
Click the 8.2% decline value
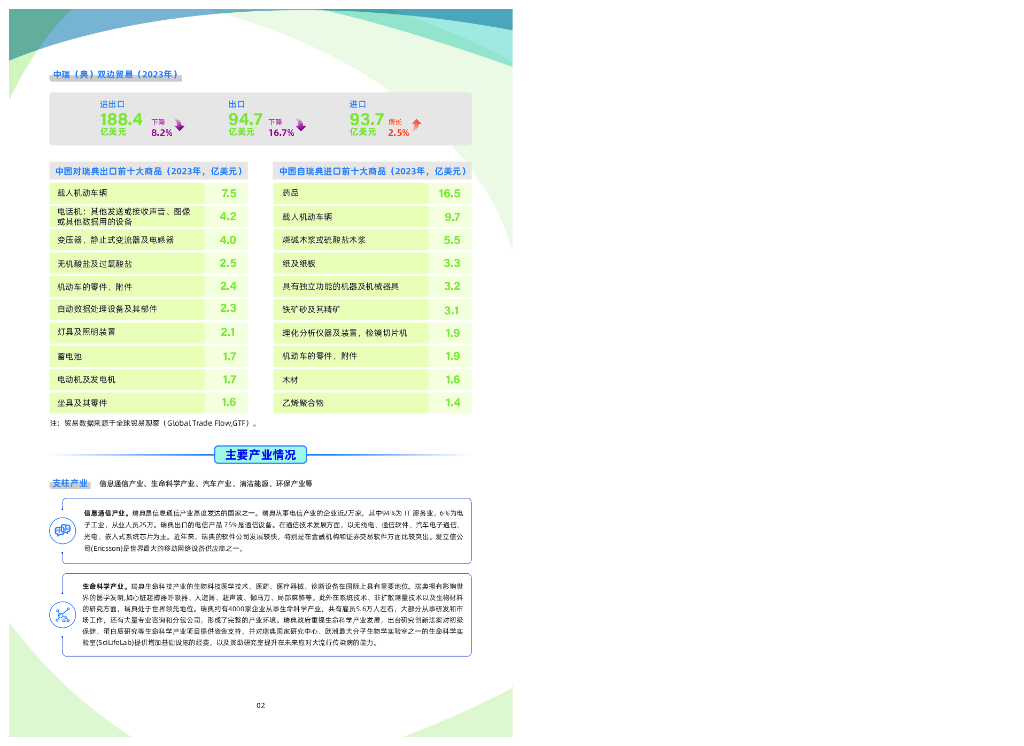click(162, 133)
